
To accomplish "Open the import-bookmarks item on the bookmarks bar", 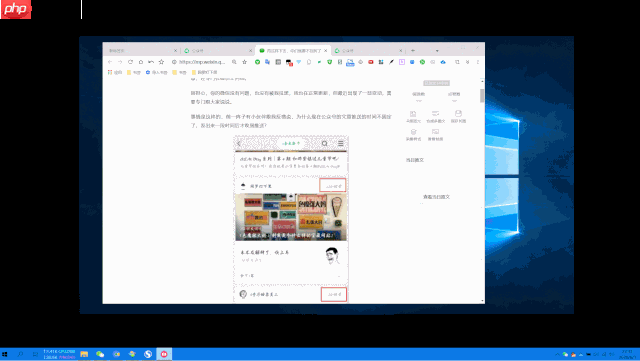I will pos(156,72).
